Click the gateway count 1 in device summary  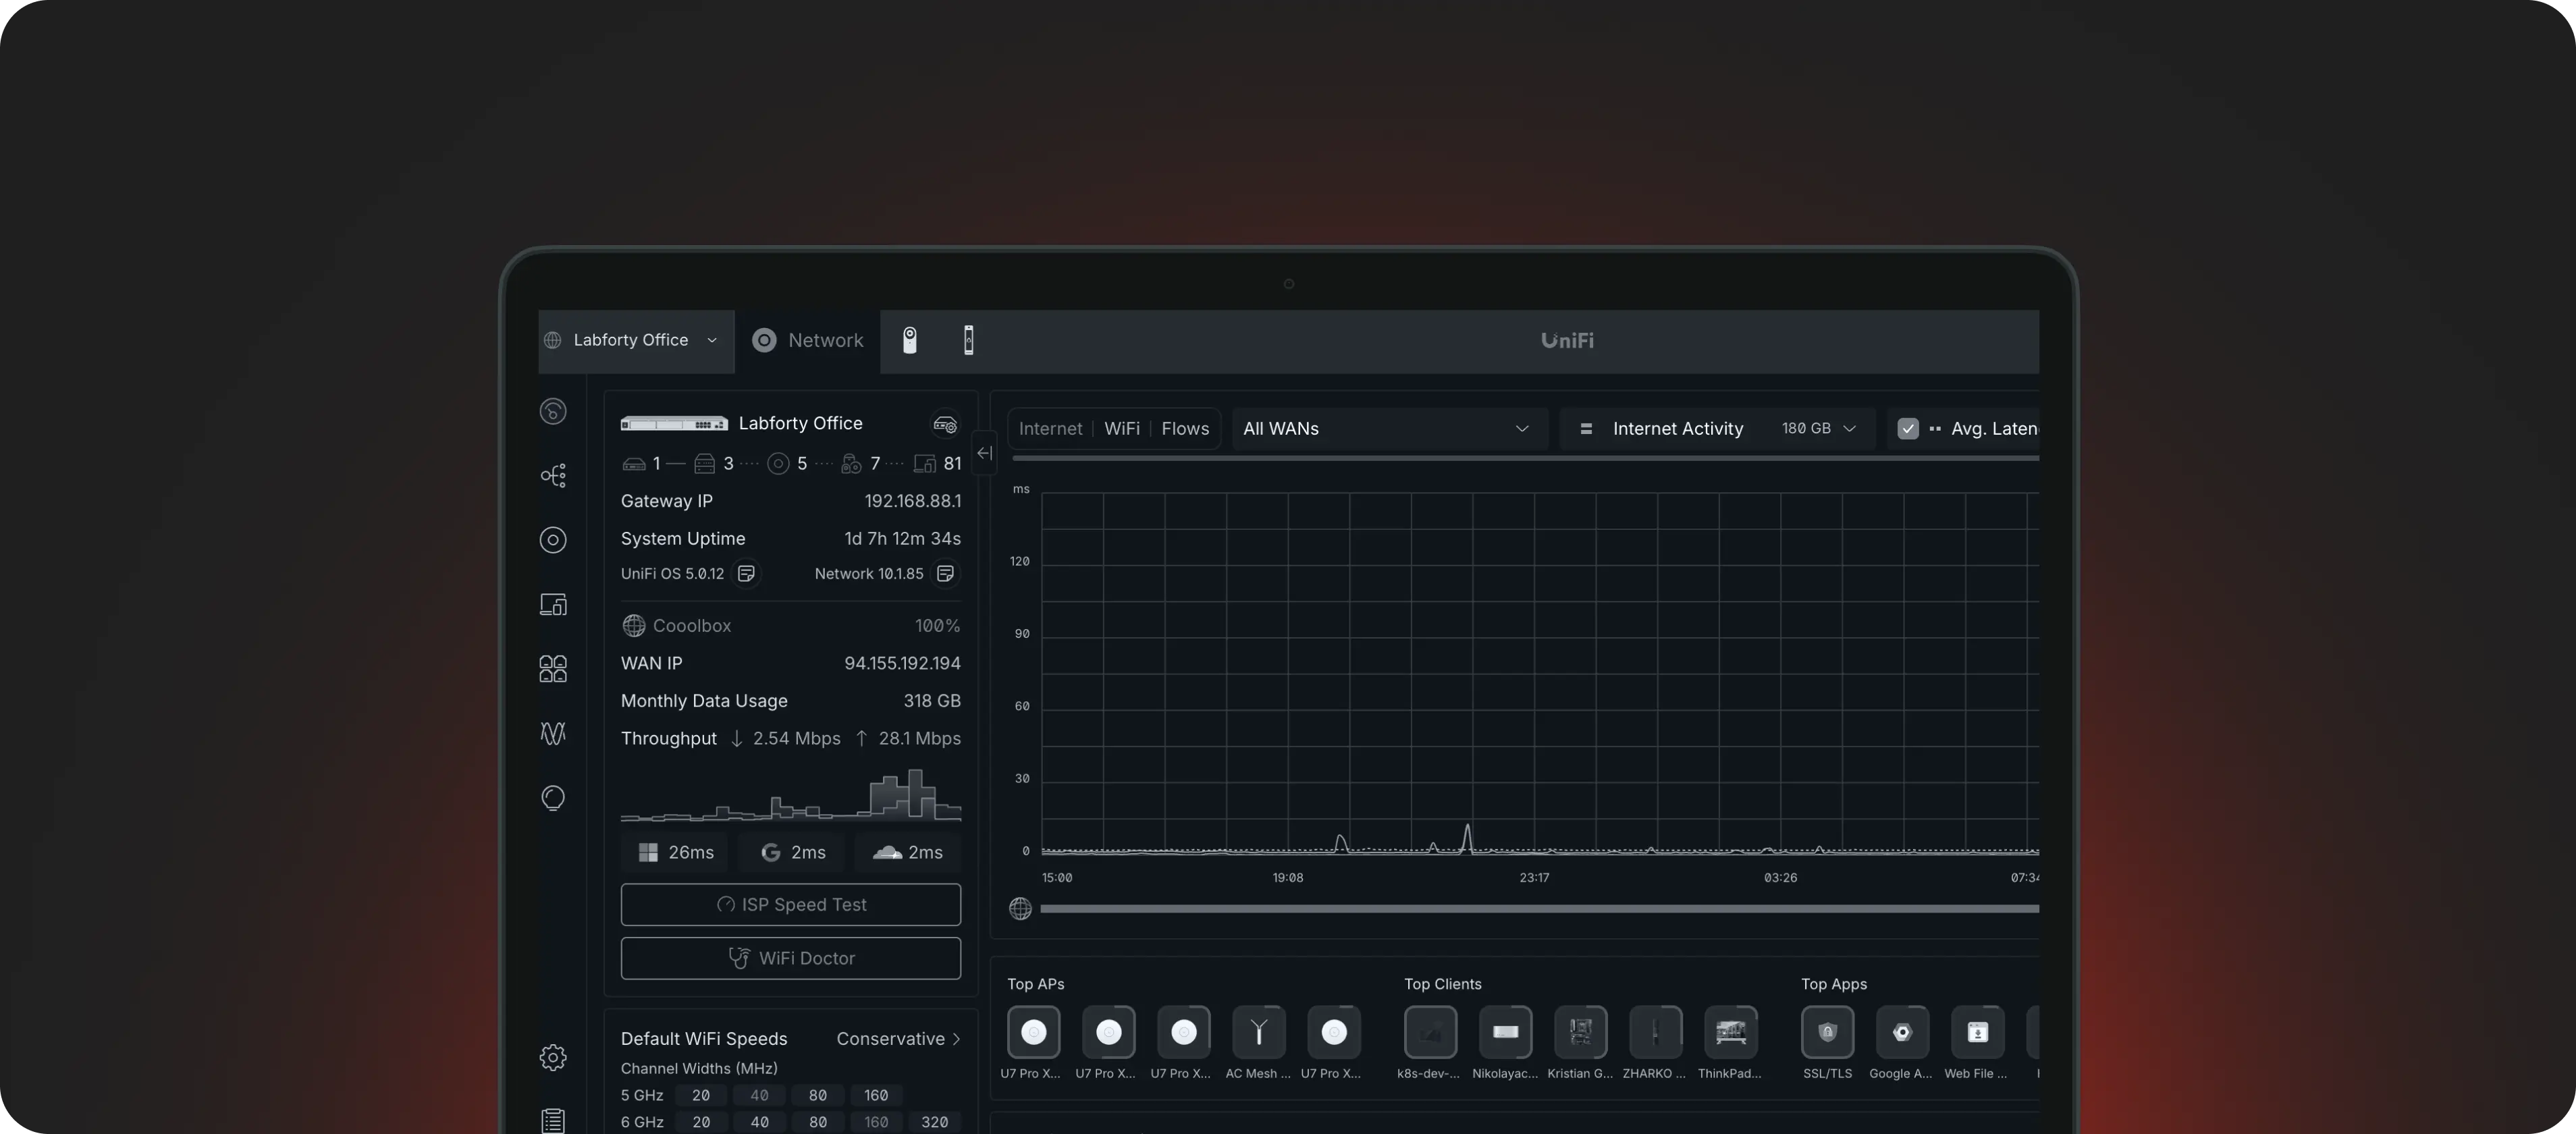[656, 463]
